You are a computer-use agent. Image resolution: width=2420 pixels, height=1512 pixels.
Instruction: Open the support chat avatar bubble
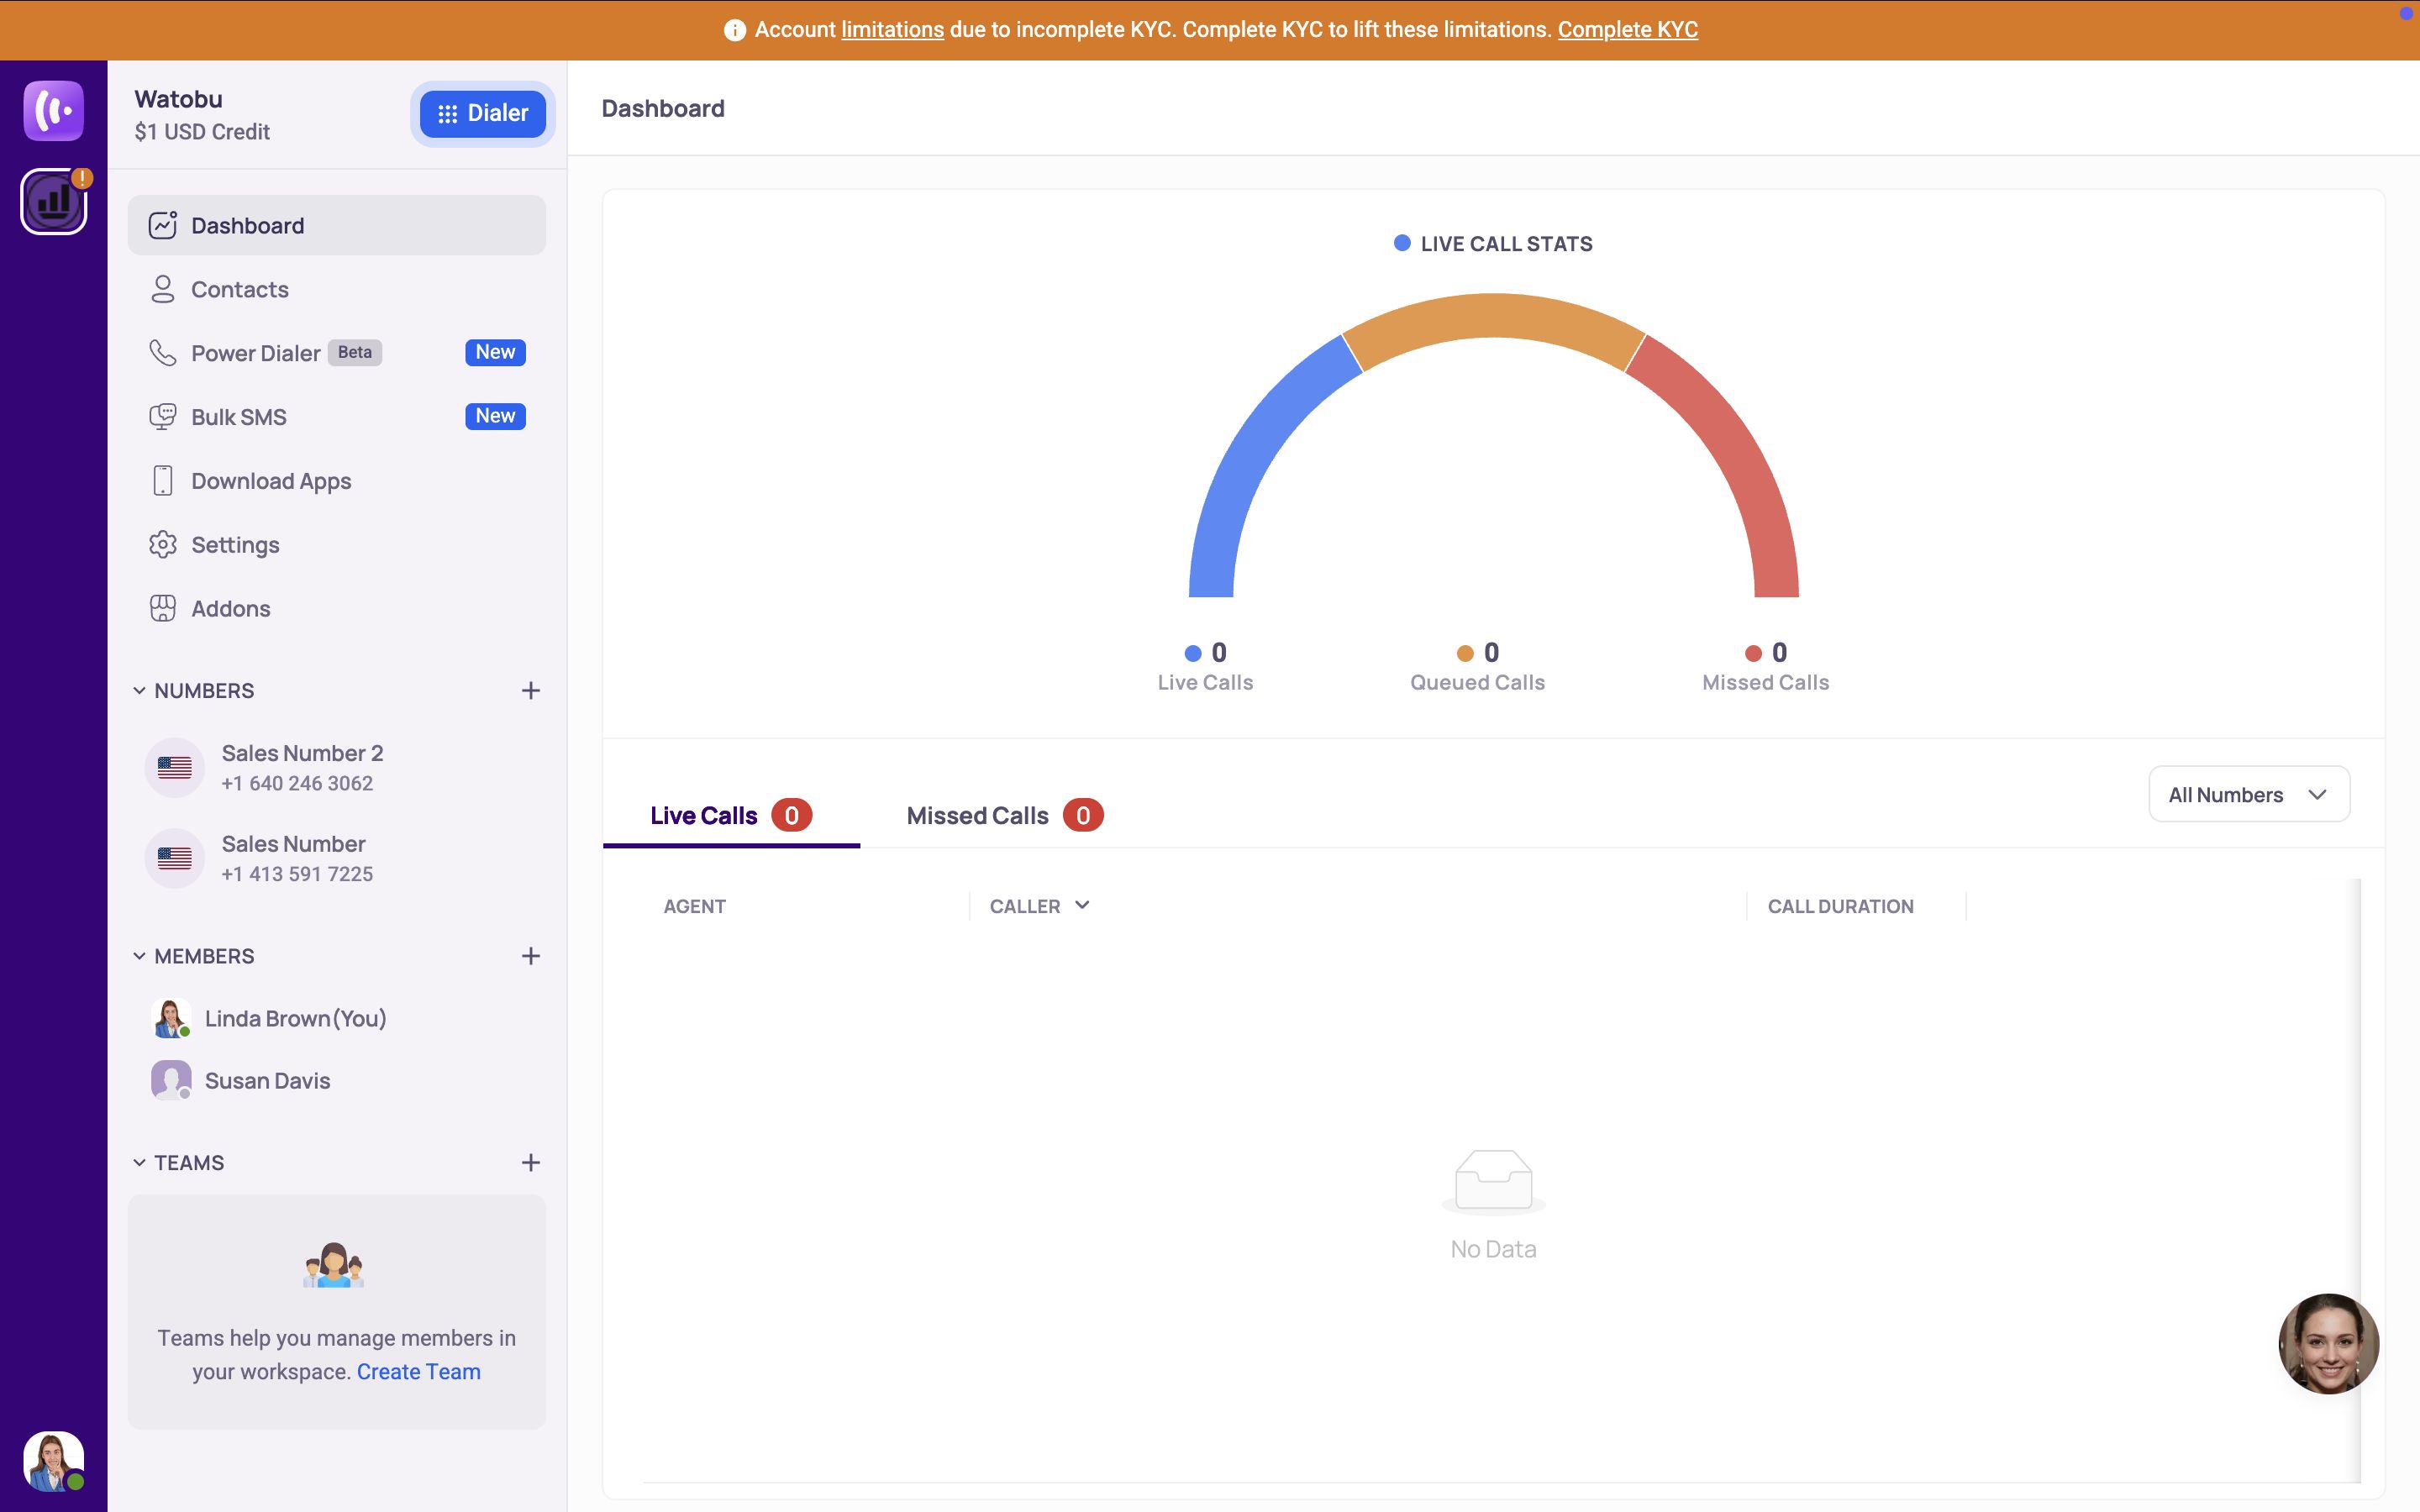coord(2328,1343)
